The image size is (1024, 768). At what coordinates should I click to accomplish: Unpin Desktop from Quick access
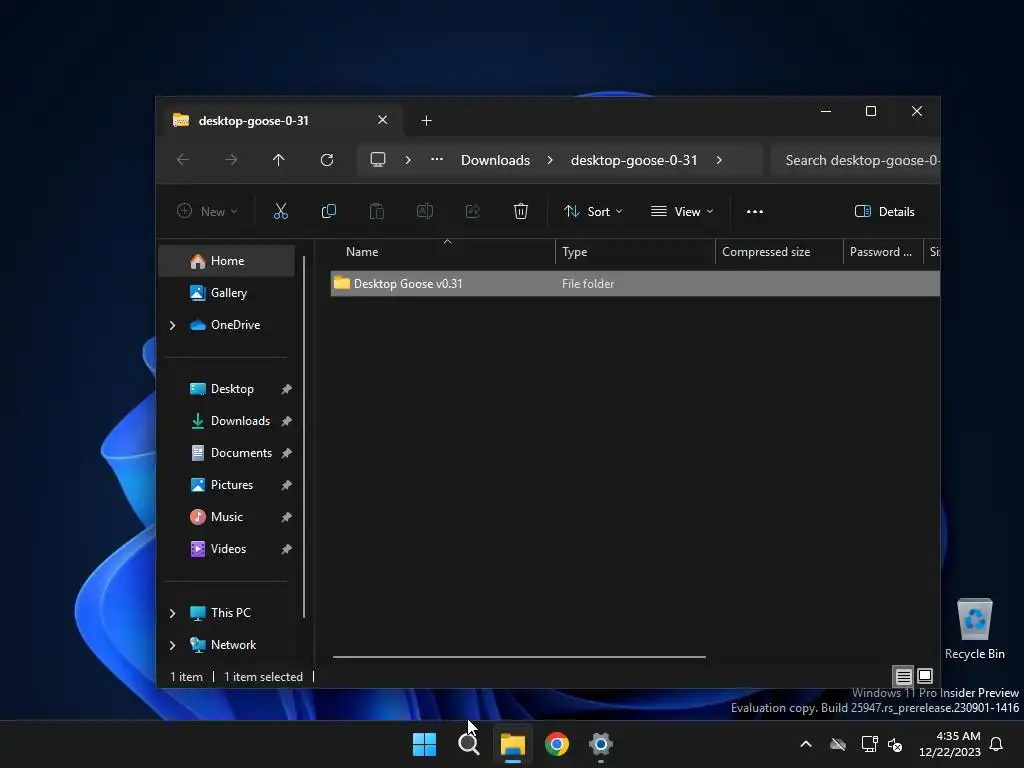tap(286, 389)
